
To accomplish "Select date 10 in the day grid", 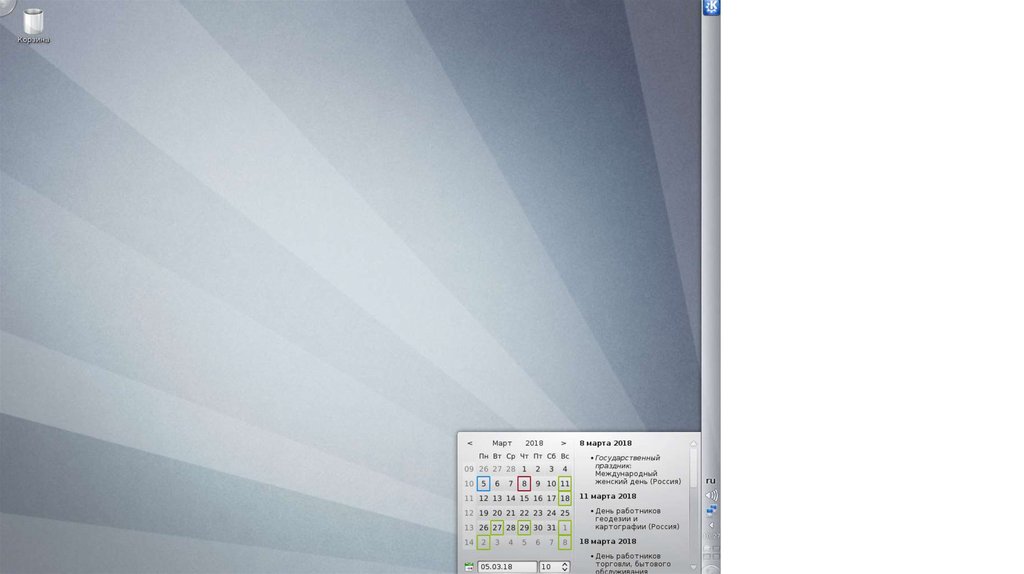I will [x=551, y=484].
